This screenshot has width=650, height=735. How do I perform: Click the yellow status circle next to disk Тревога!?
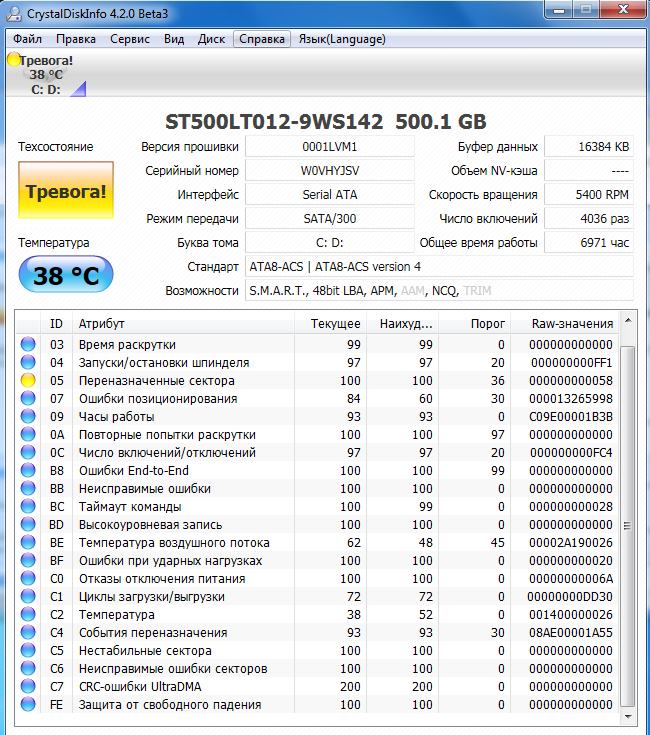14,60
